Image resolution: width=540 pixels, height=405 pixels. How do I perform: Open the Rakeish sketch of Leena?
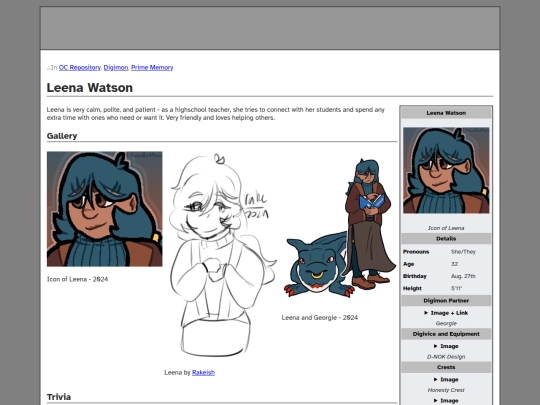click(x=222, y=255)
